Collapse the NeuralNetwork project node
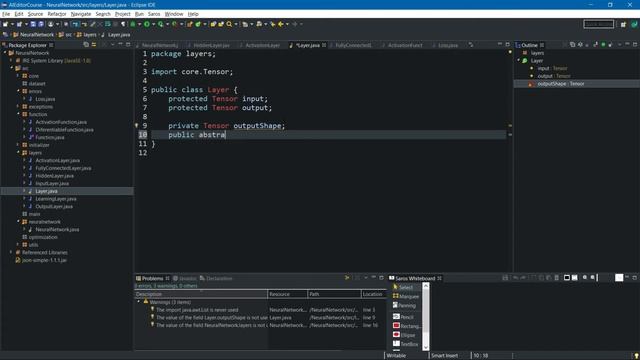Screen dimensions: 640x360 (x=4, y=53)
